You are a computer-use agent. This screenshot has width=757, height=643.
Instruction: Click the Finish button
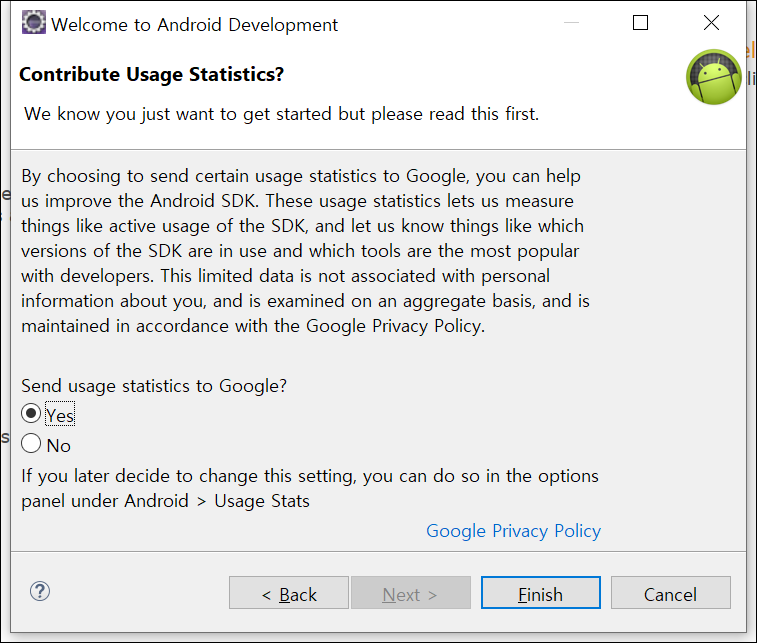pyautogui.click(x=541, y=592)
